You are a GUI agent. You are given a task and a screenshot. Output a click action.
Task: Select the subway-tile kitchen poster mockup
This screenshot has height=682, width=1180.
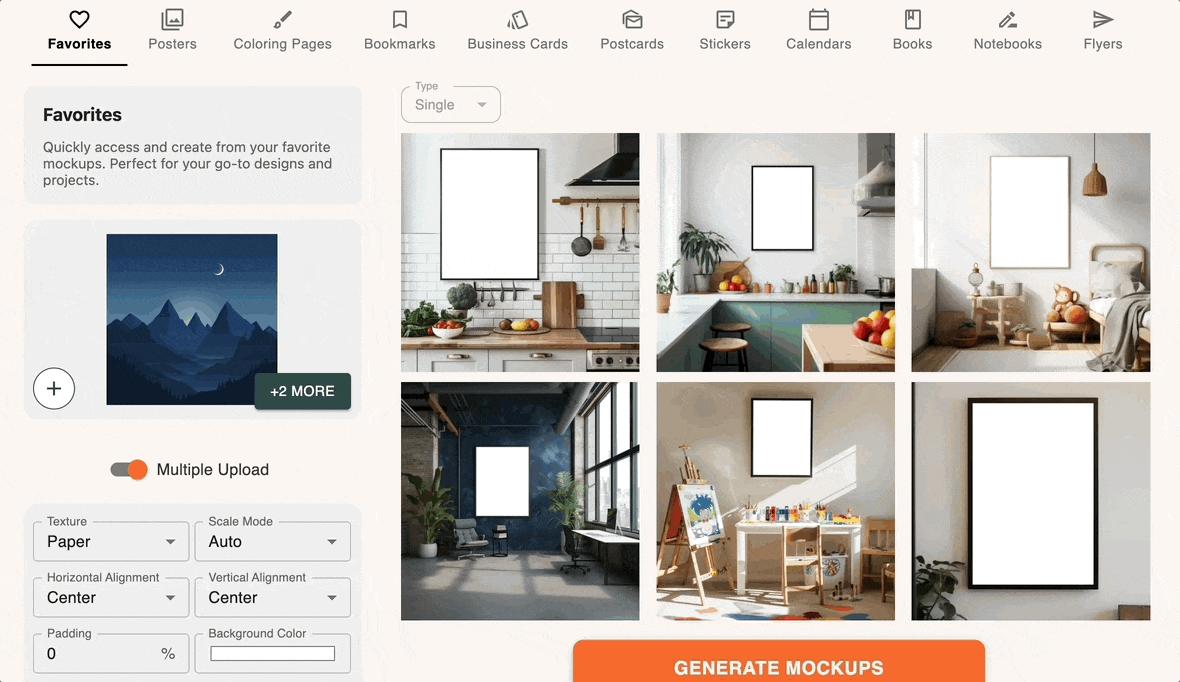[520, 252]
